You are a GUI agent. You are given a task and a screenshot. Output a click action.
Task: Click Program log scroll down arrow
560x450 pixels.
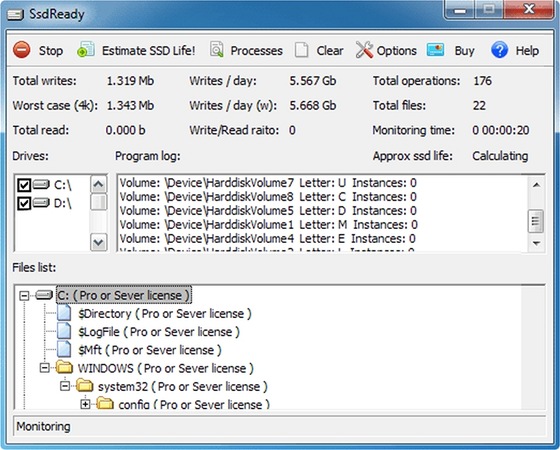pos(536,243)
